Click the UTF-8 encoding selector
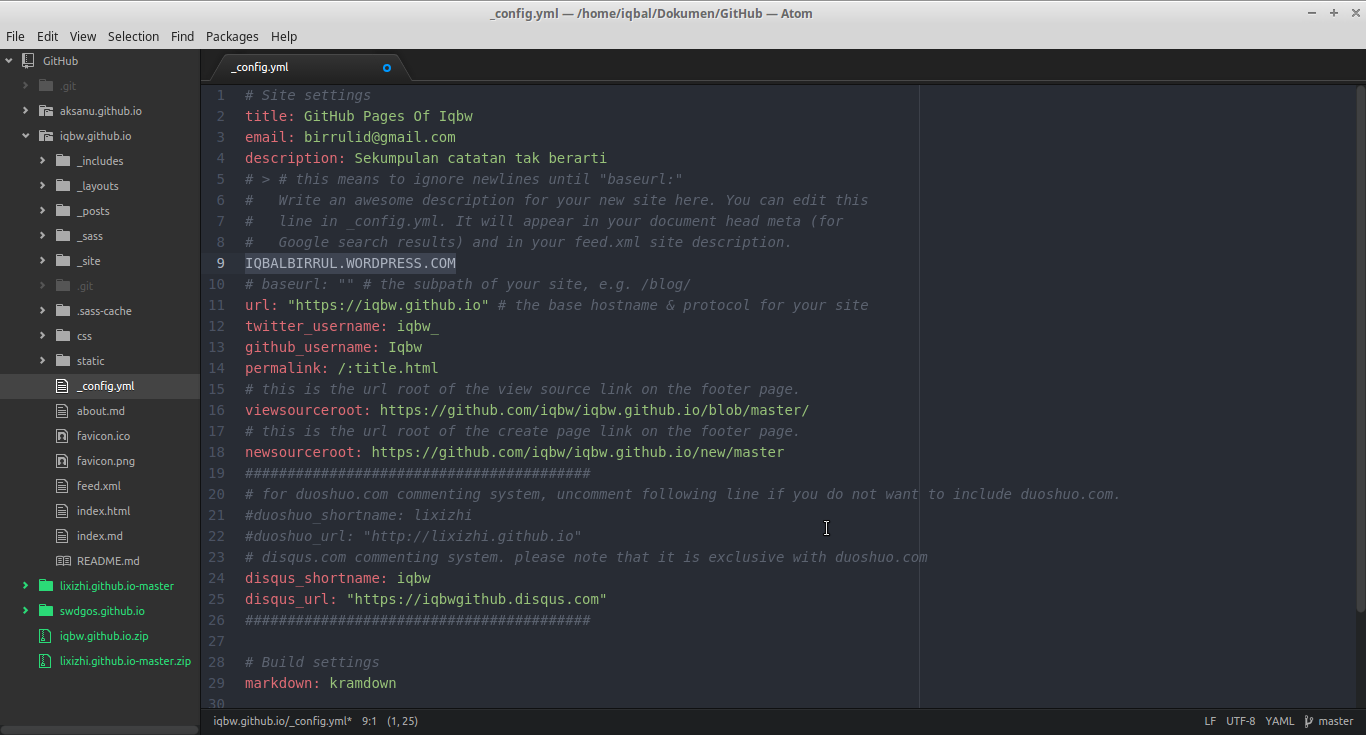 (1240, 721)
